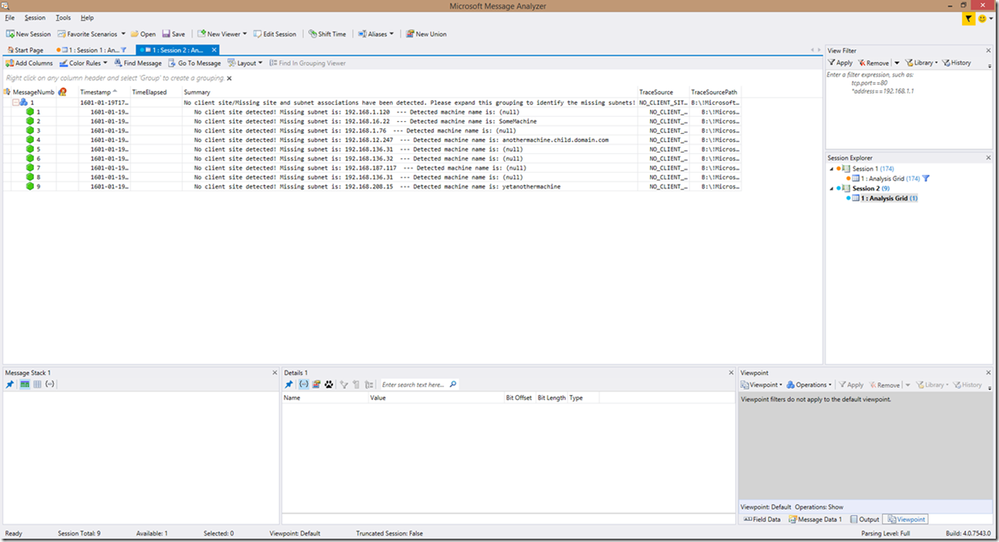Click the Summary column header
The image size is (999, 542).
(410, 92)
